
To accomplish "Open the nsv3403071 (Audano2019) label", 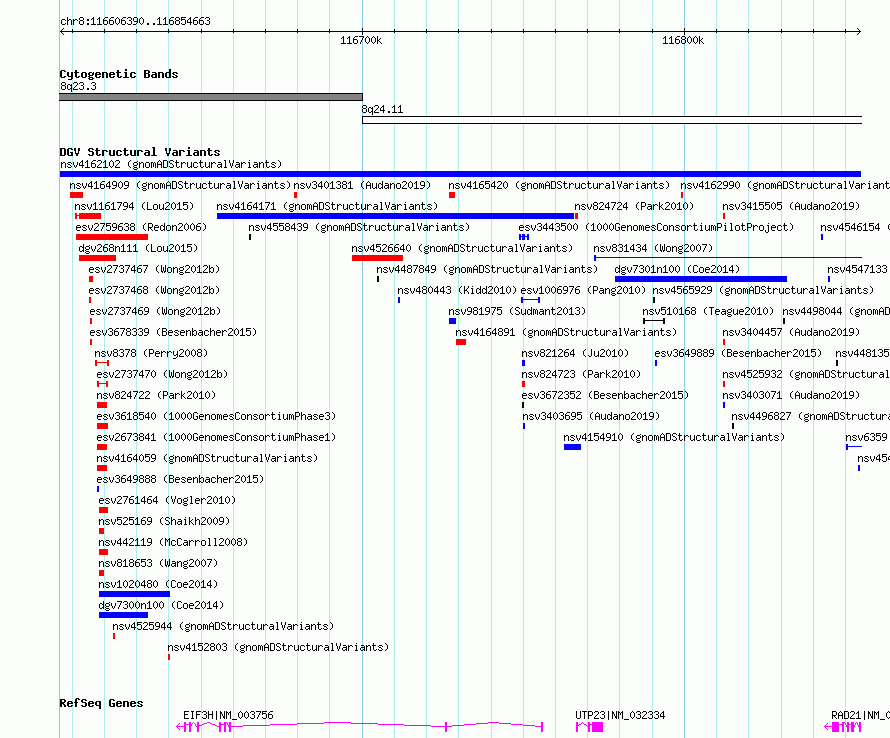I will (x=791, y=395).
